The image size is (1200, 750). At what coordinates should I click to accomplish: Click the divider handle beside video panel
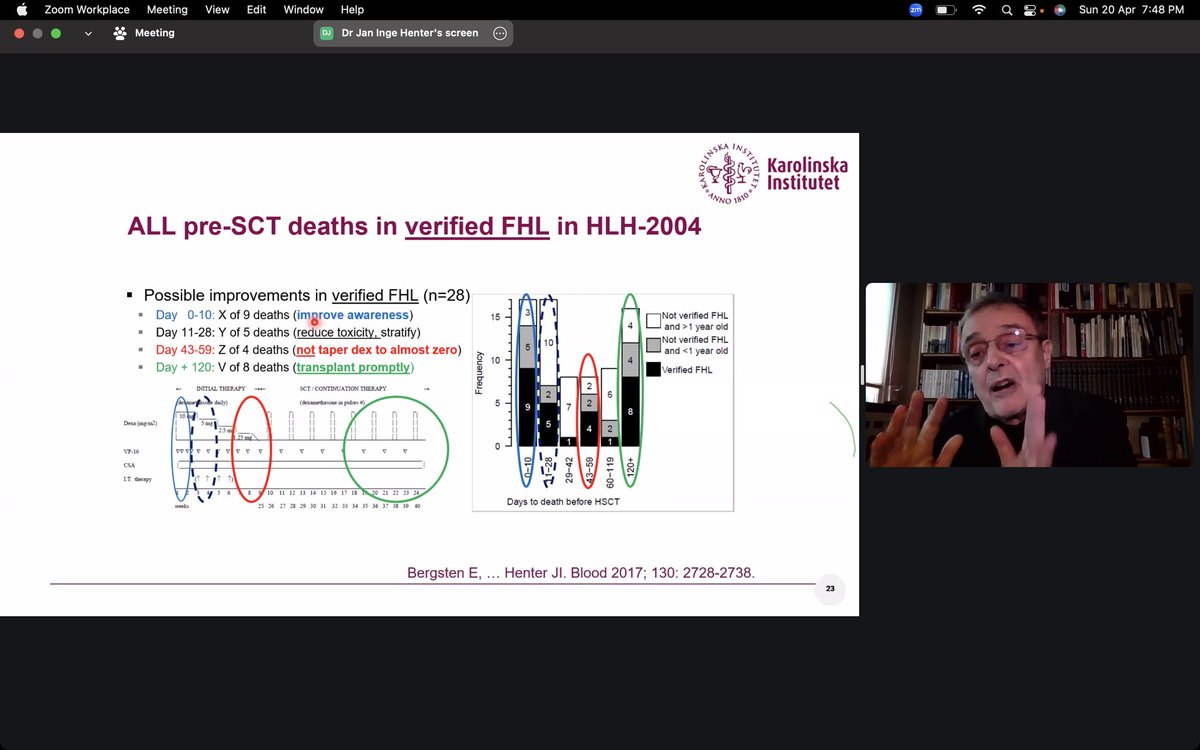[861, 375]
